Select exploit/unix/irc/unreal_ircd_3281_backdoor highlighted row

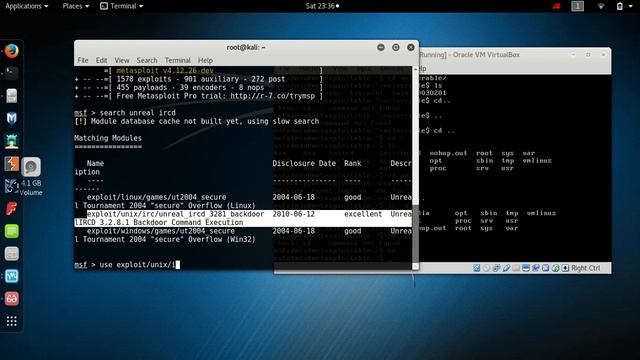pos(243,218)
